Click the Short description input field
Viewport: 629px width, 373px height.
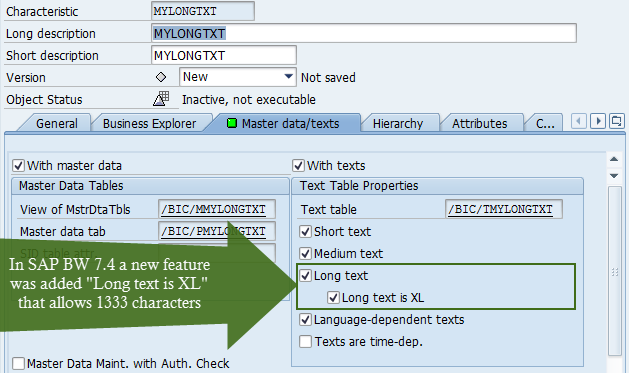coord(224,55)
